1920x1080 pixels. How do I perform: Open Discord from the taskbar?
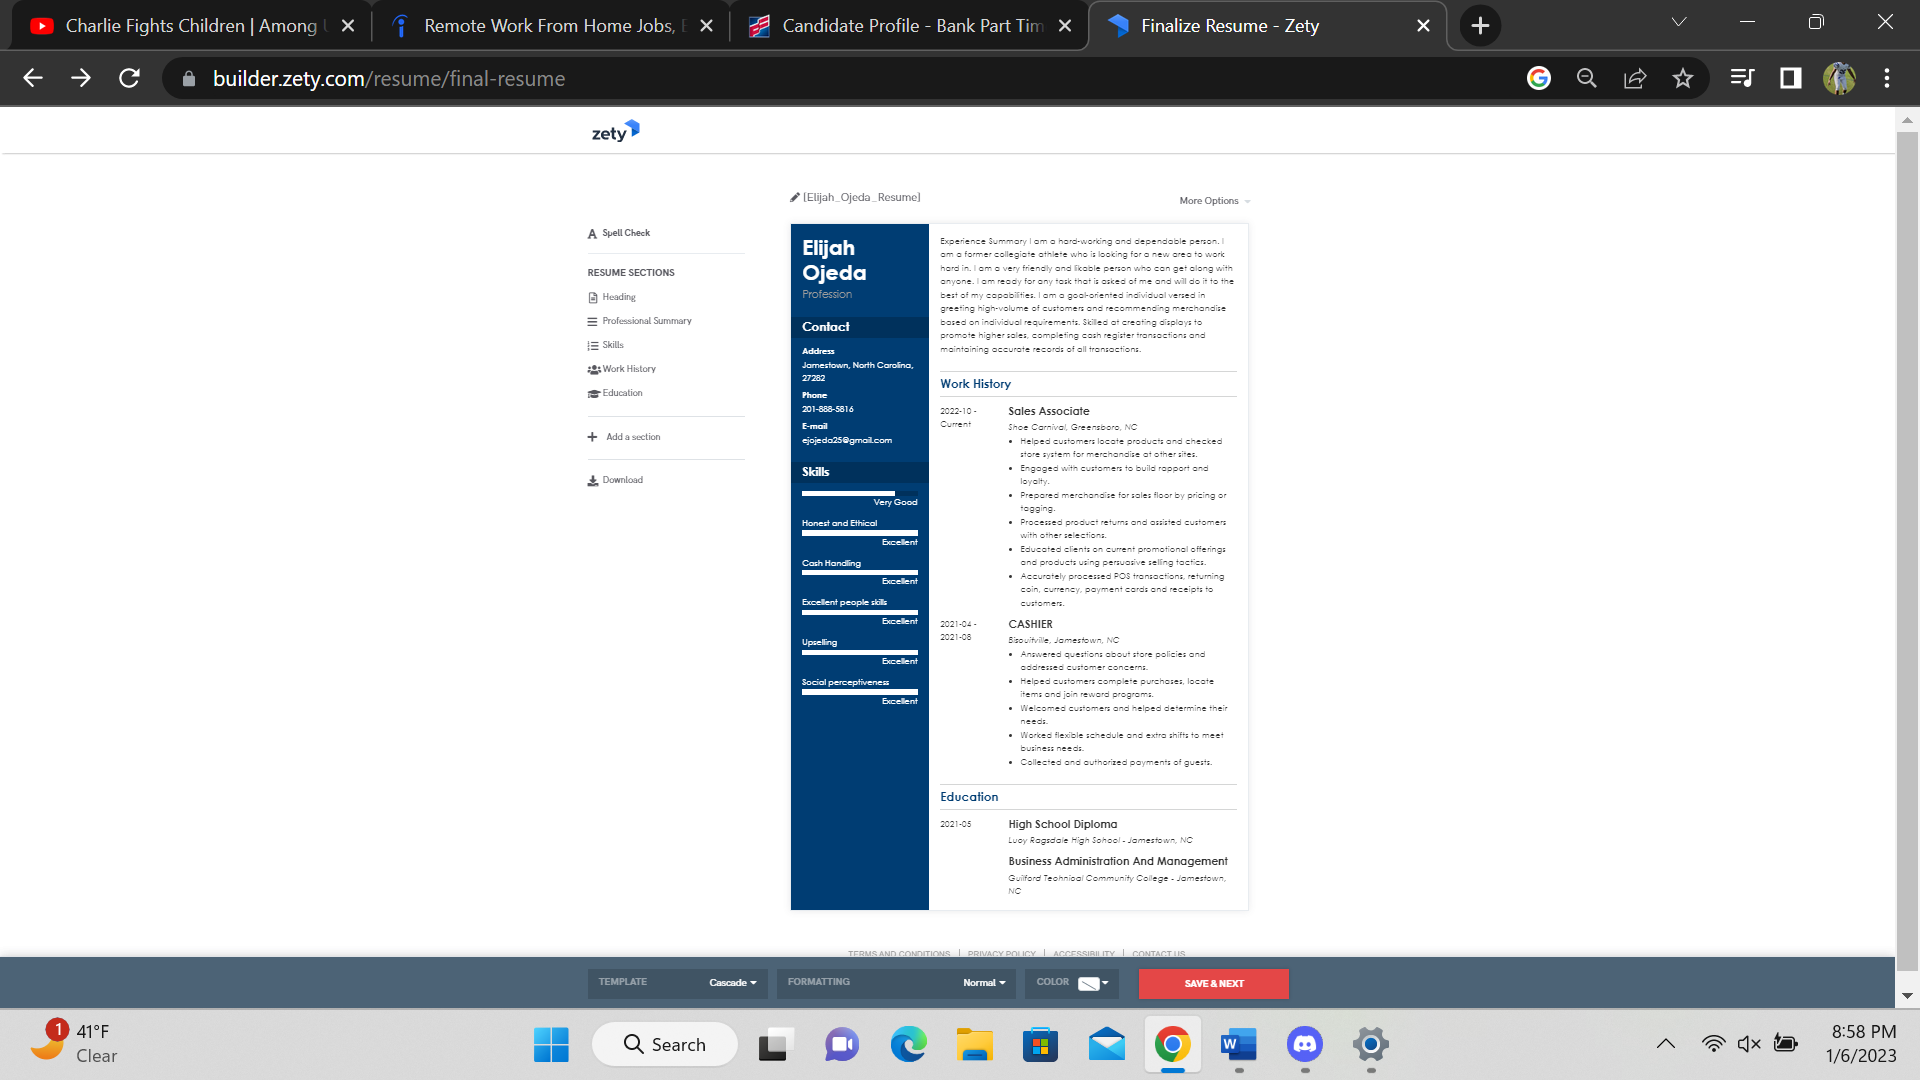point(1305,1044)
